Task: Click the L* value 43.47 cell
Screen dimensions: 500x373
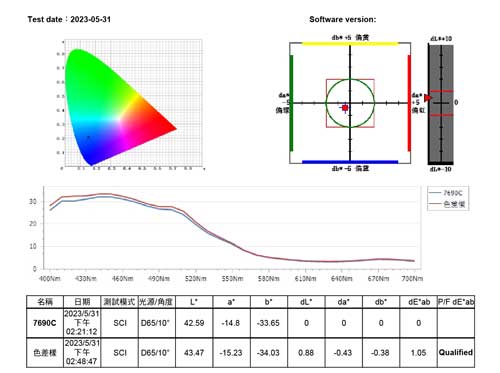Action: 194,353
